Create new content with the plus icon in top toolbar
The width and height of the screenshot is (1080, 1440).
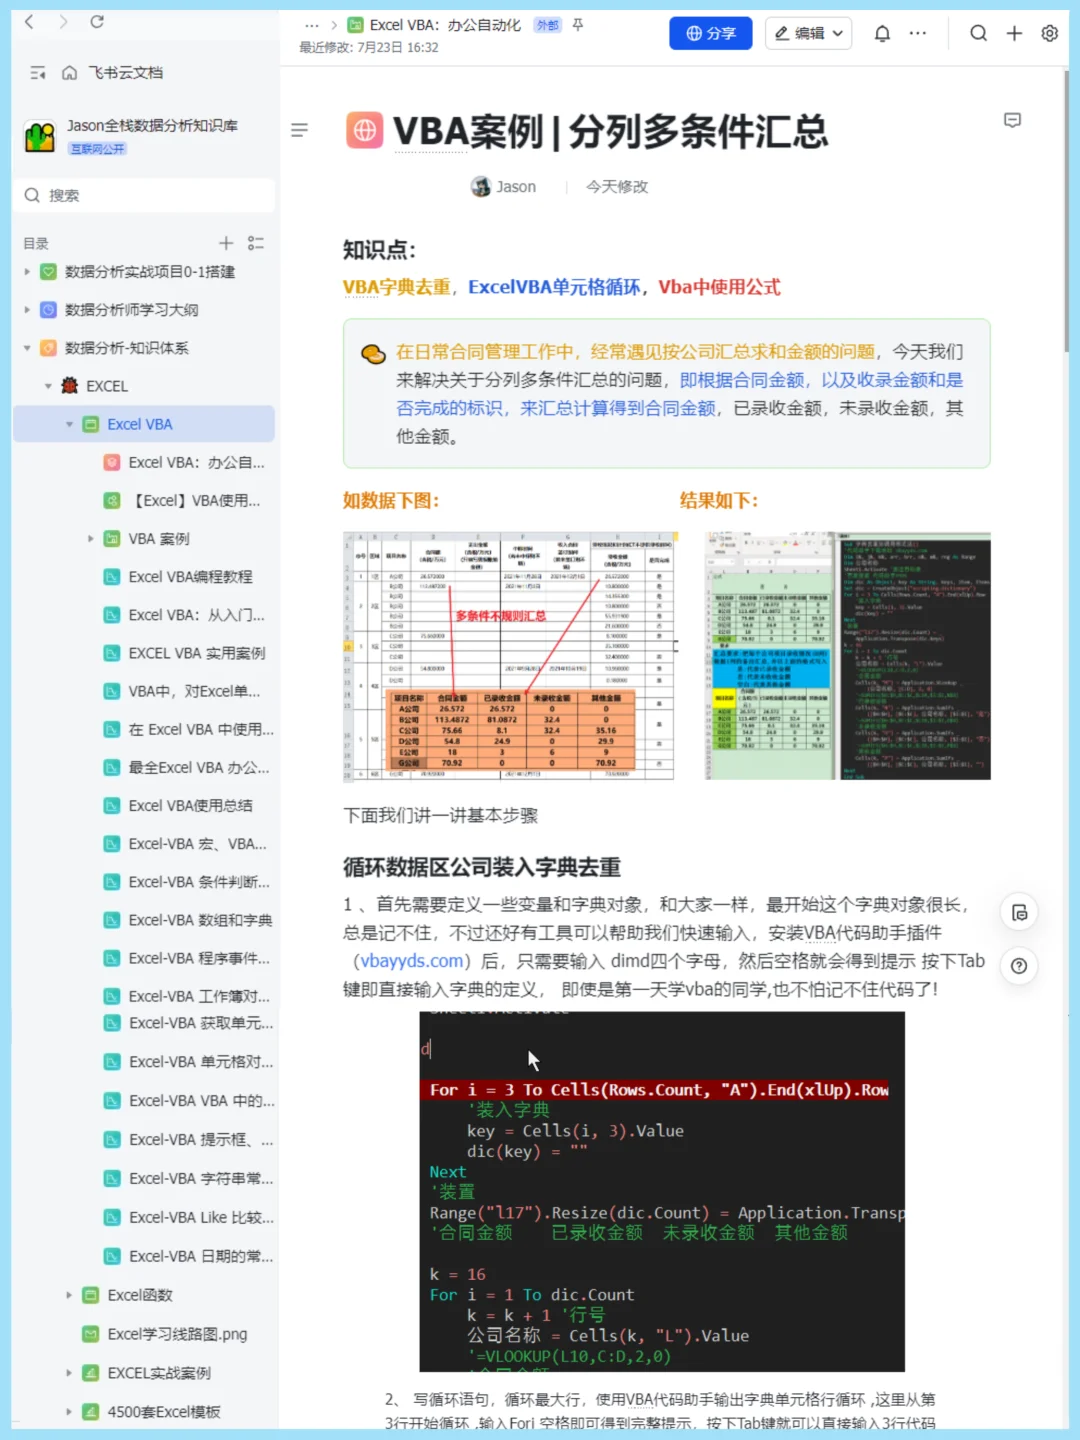(1013, 33)
